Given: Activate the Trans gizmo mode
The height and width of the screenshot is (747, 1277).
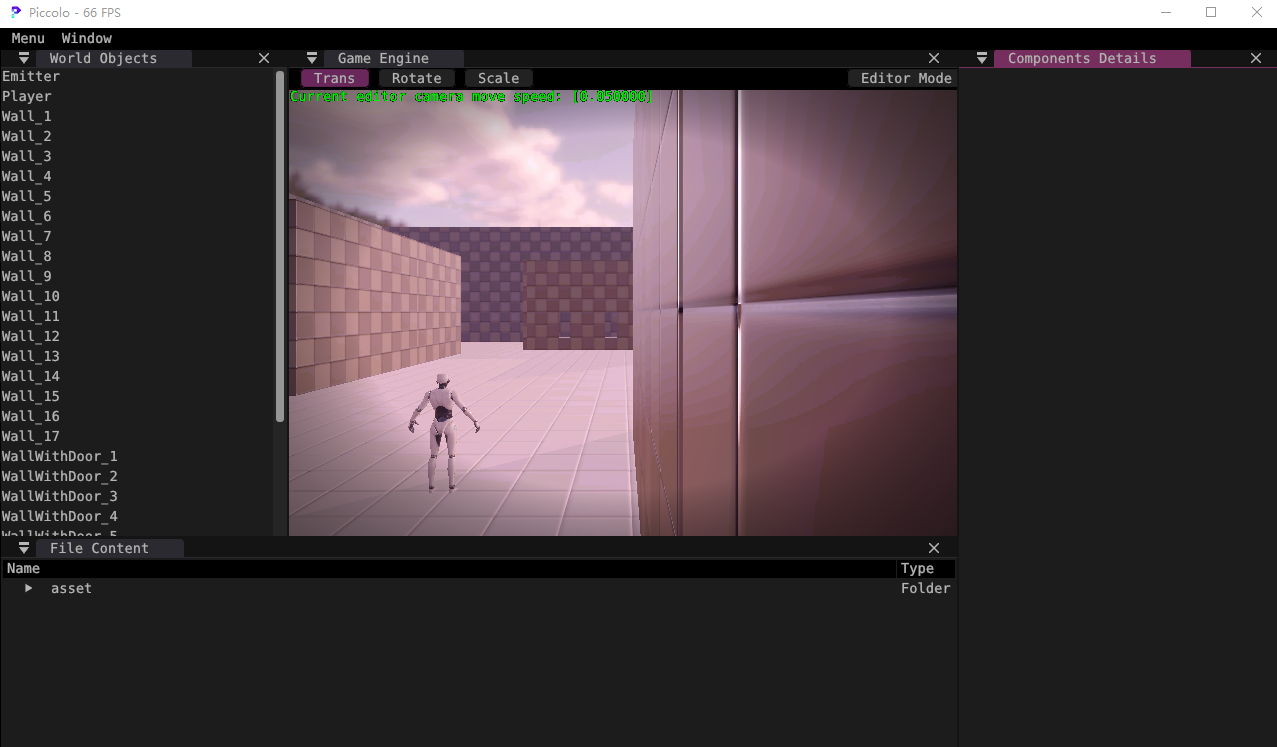Looking at the screenshot, I should 334,77.
